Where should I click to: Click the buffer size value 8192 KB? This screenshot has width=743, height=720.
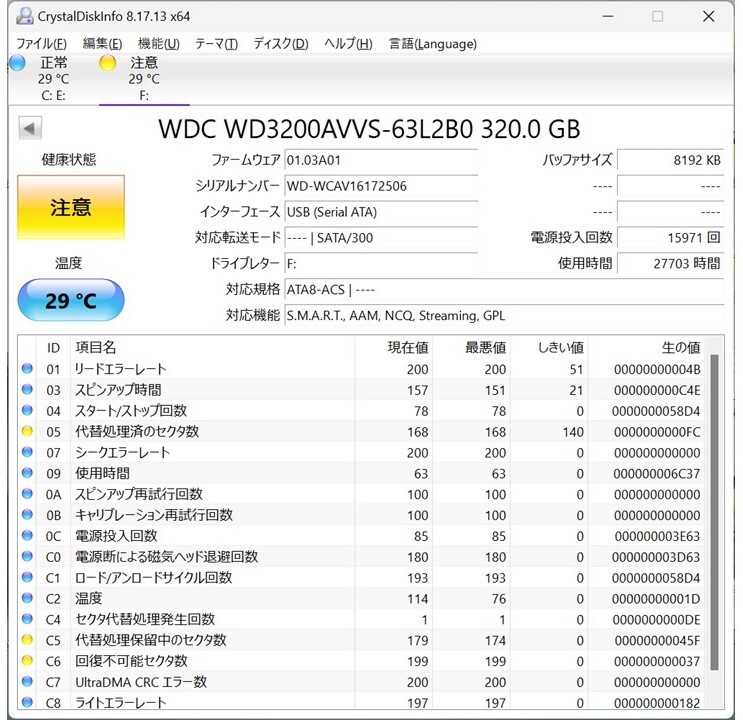click(x=671, y=160)
